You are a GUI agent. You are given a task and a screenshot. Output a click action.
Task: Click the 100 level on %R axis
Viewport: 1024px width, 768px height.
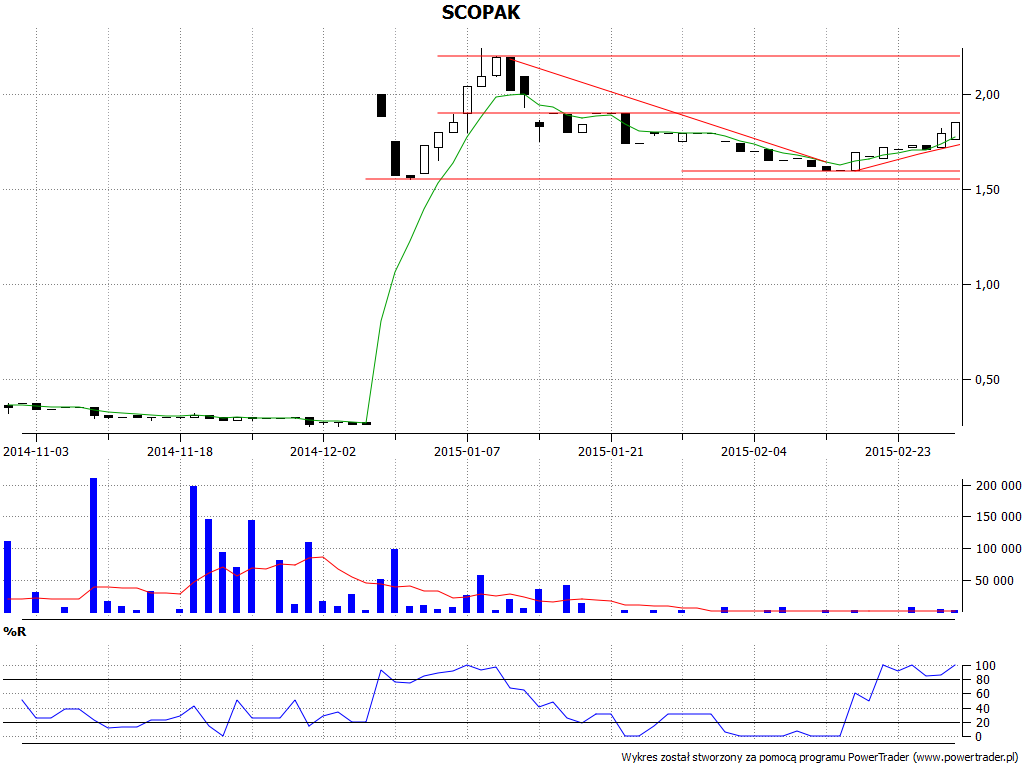(x=985, y=666)
